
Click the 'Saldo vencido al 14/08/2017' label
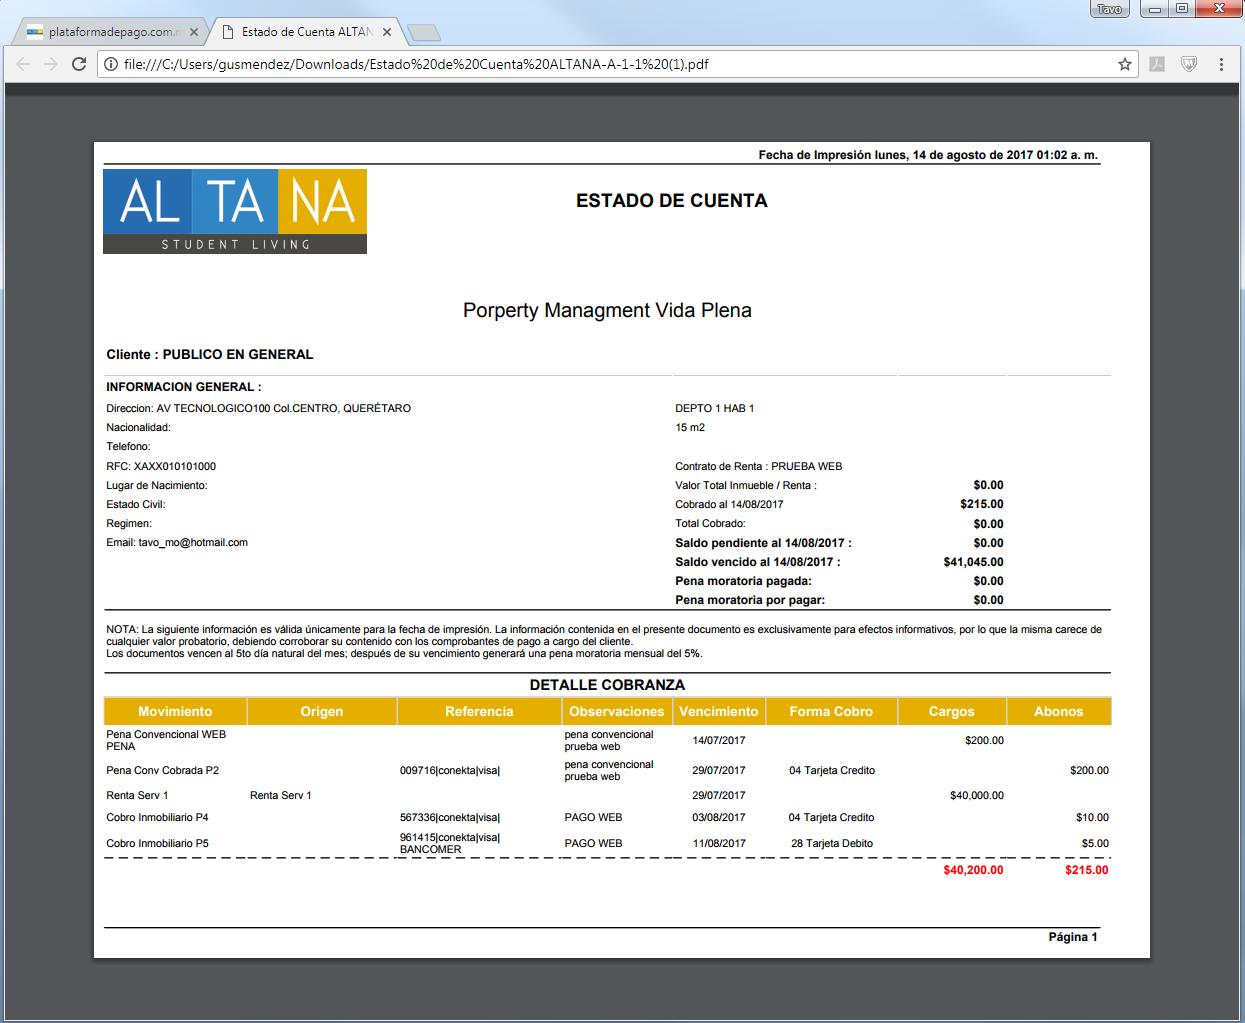click(758, 562)
